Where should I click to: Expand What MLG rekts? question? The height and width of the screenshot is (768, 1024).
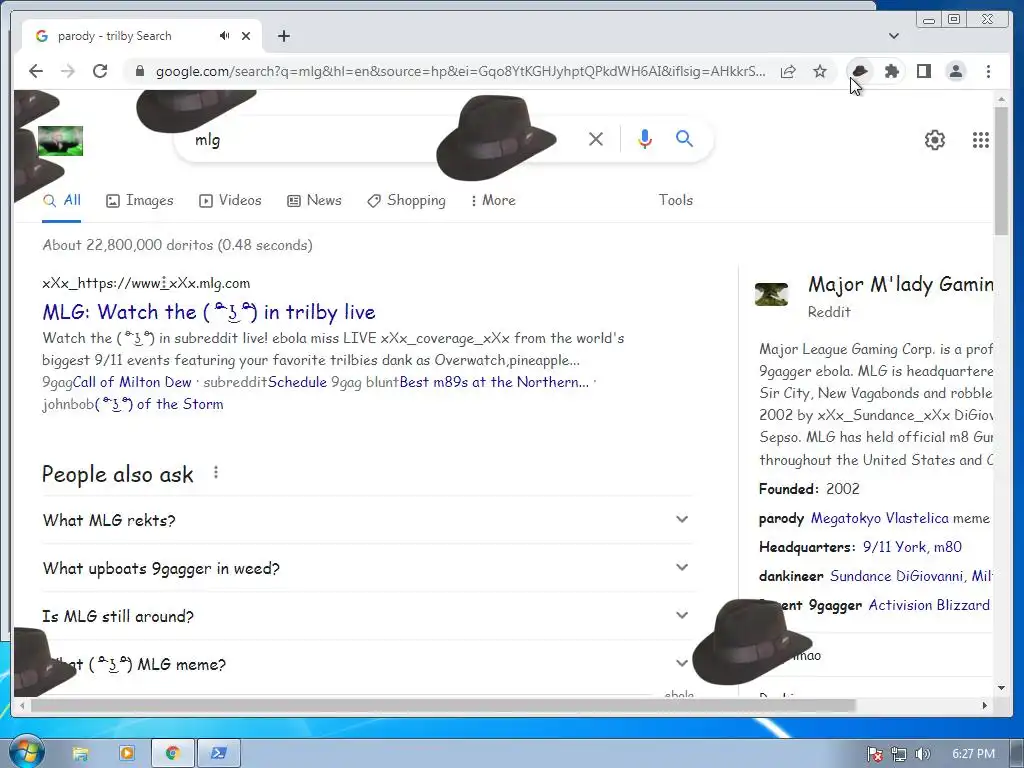click(x=366, y=520)
